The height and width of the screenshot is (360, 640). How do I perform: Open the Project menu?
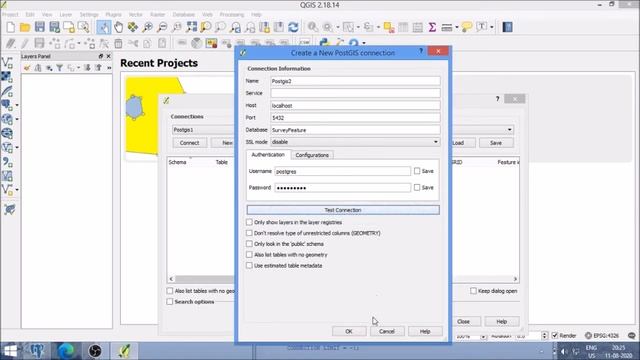click(x=10, y=14)
